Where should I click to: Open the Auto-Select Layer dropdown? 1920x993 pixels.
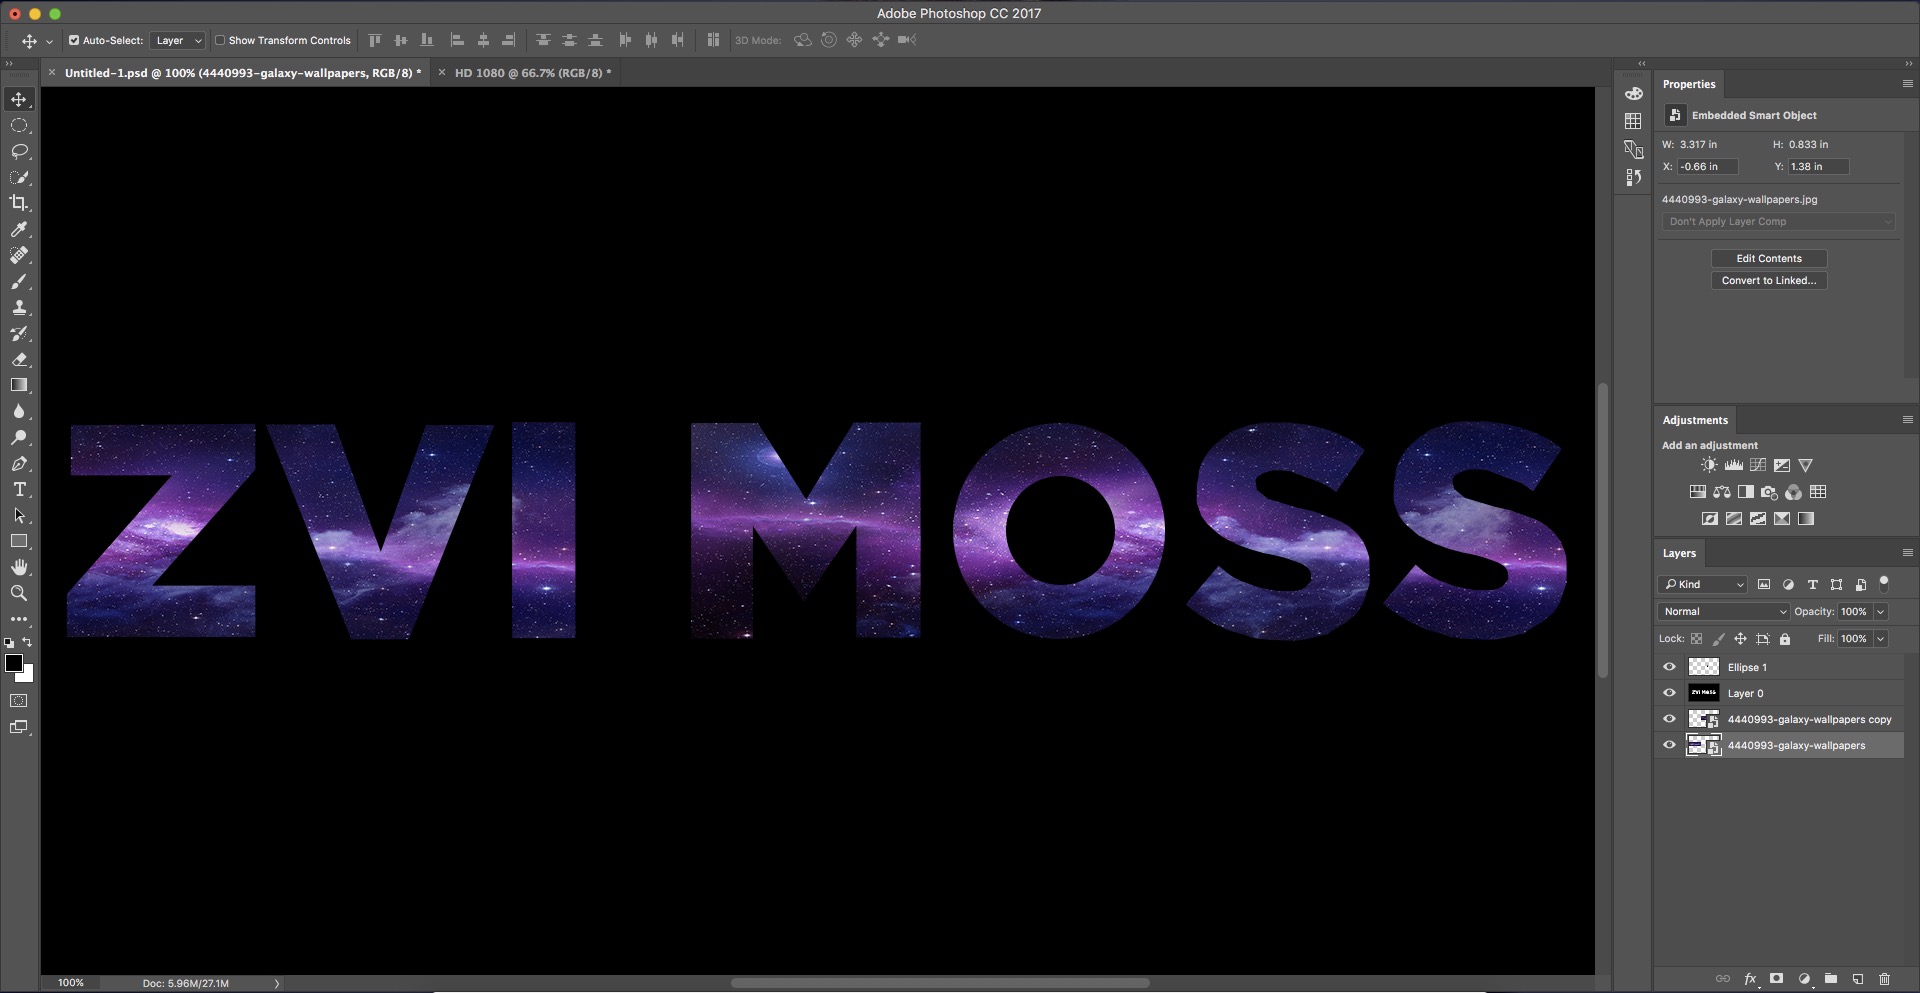(178, 41)
